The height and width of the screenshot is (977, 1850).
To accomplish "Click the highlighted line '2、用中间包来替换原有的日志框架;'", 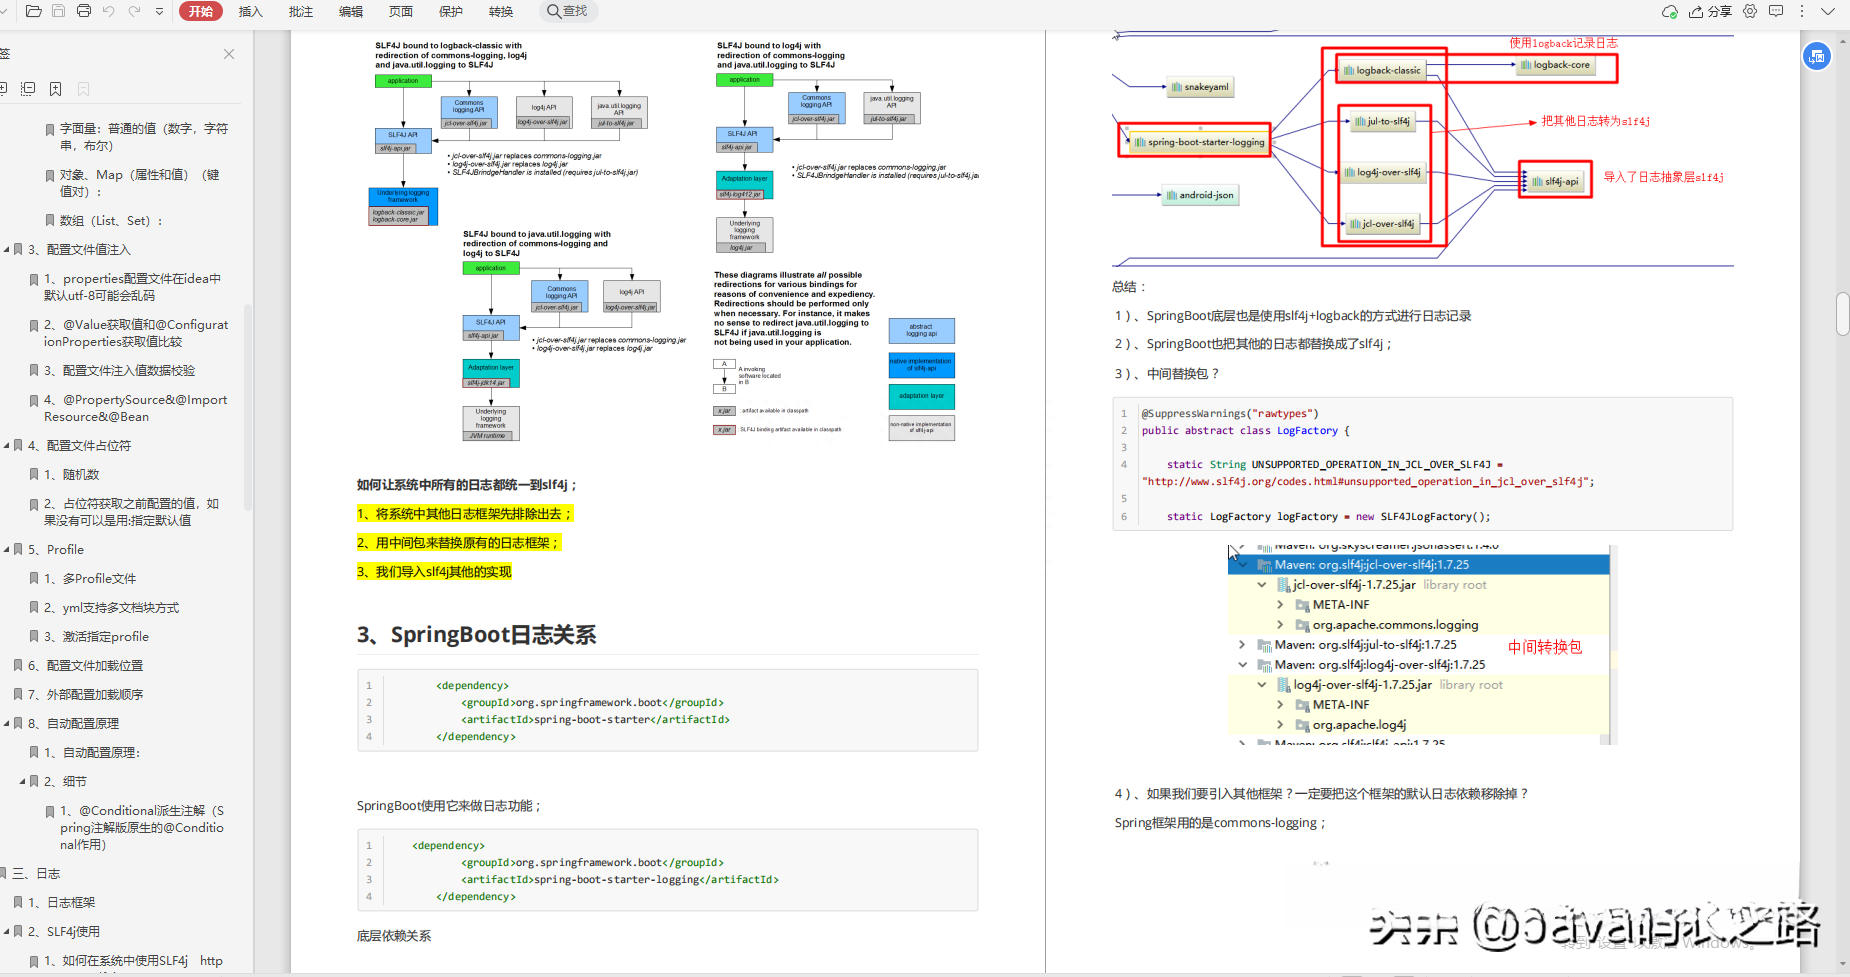I will coord(459,542).
